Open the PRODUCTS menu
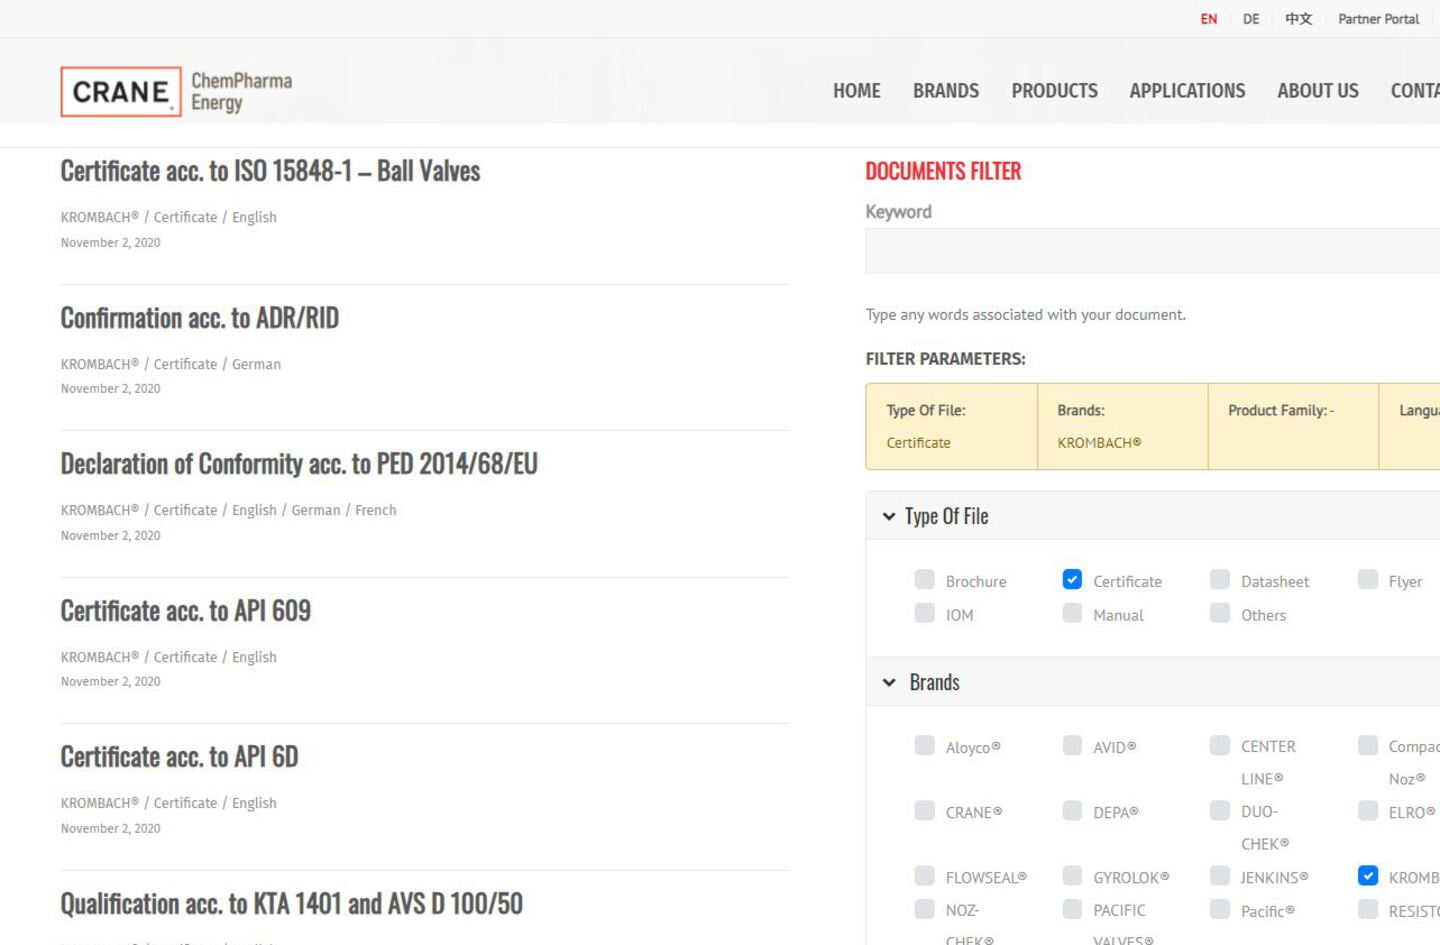Image resolution: width=1440 pixels, height=945 pixels. point(1054,91)
